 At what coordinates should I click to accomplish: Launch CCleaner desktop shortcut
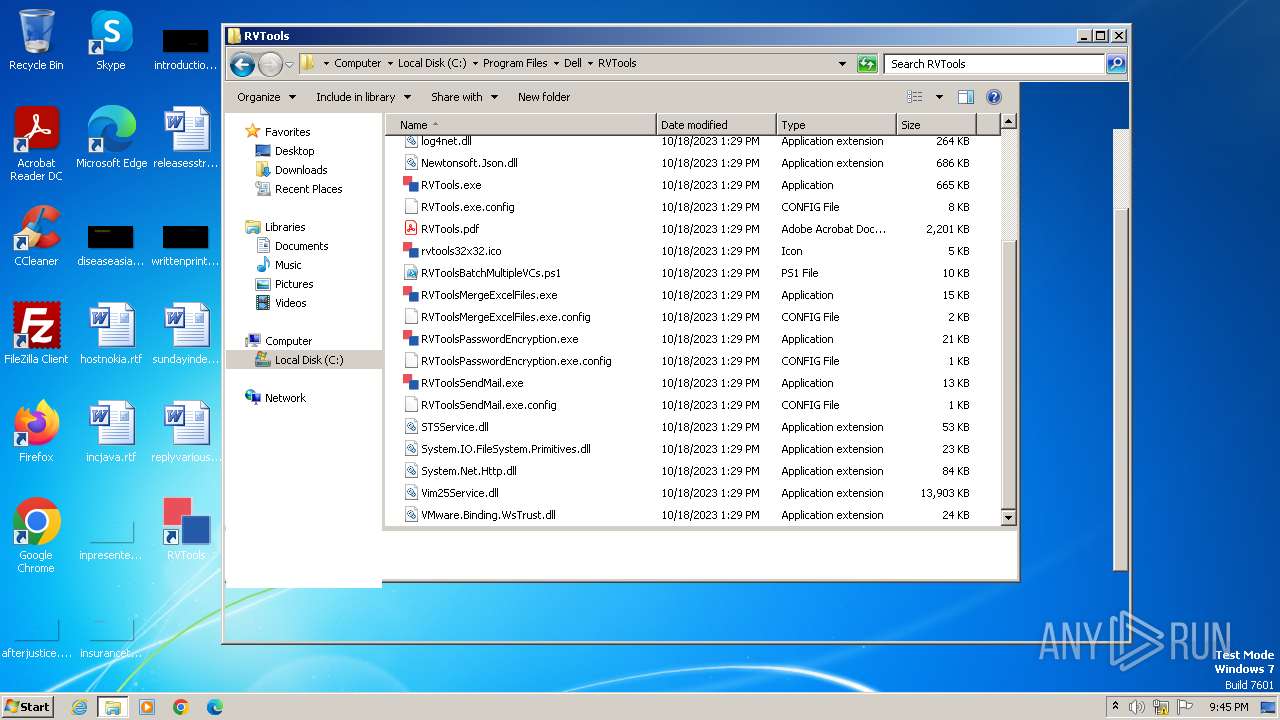(x=36, y=236)
